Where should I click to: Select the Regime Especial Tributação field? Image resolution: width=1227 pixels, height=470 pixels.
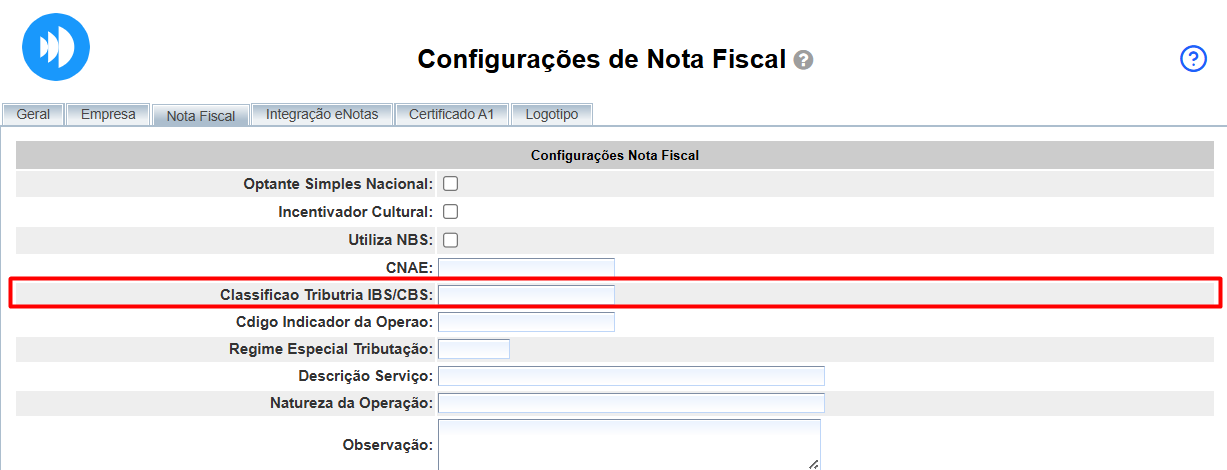tap(474, 349)
